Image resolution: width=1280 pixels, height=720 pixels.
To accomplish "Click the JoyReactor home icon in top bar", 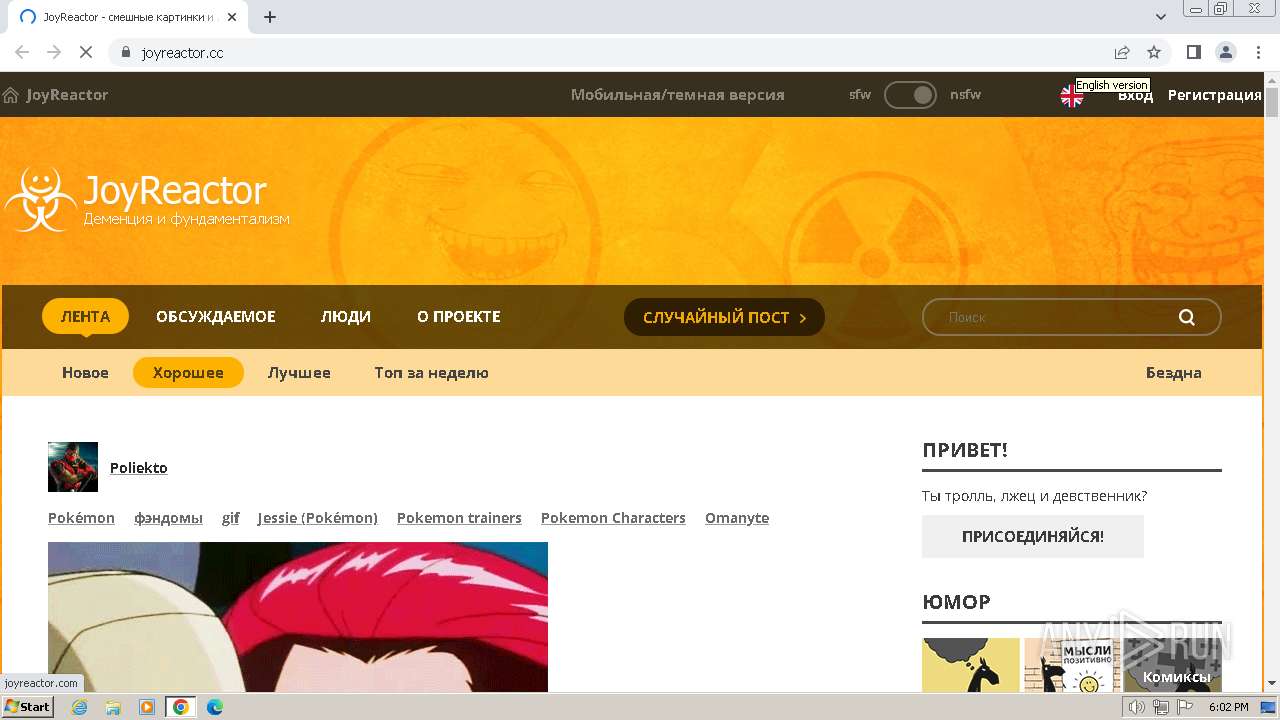I will click(11, 95).
